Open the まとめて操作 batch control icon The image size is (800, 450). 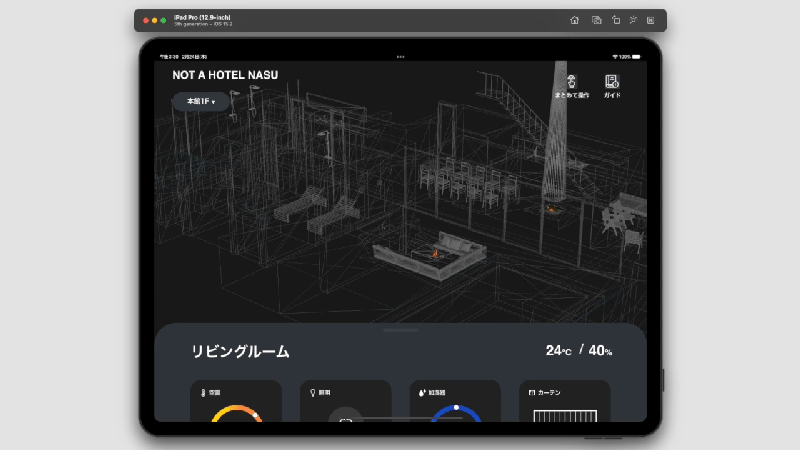pyautogui.click(x=572, y=82)
